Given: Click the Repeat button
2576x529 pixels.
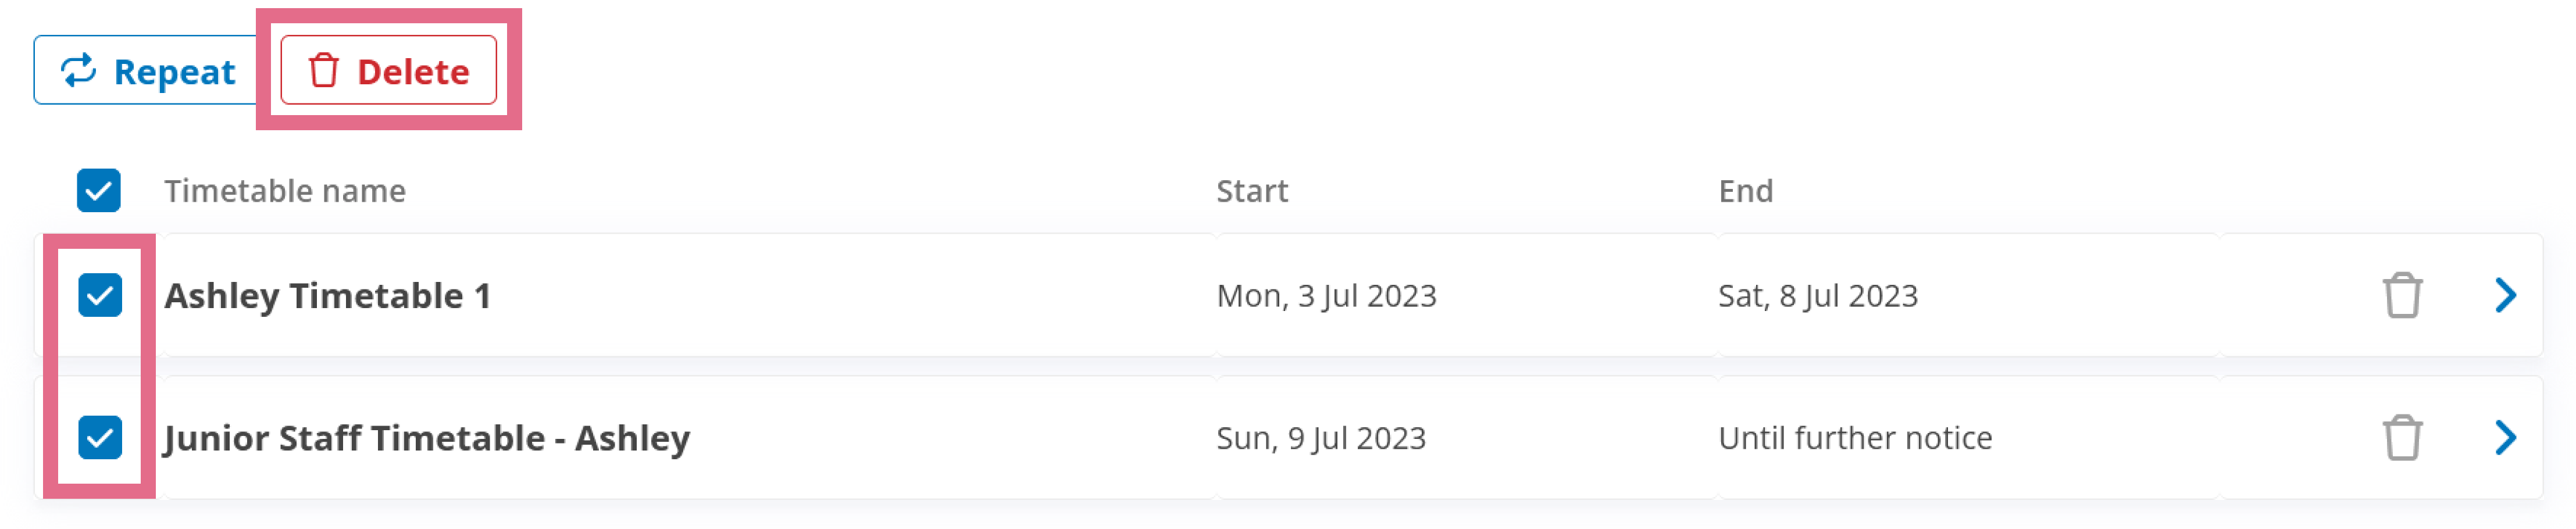Looking at the screenshot, I should (x=146, y=71).
